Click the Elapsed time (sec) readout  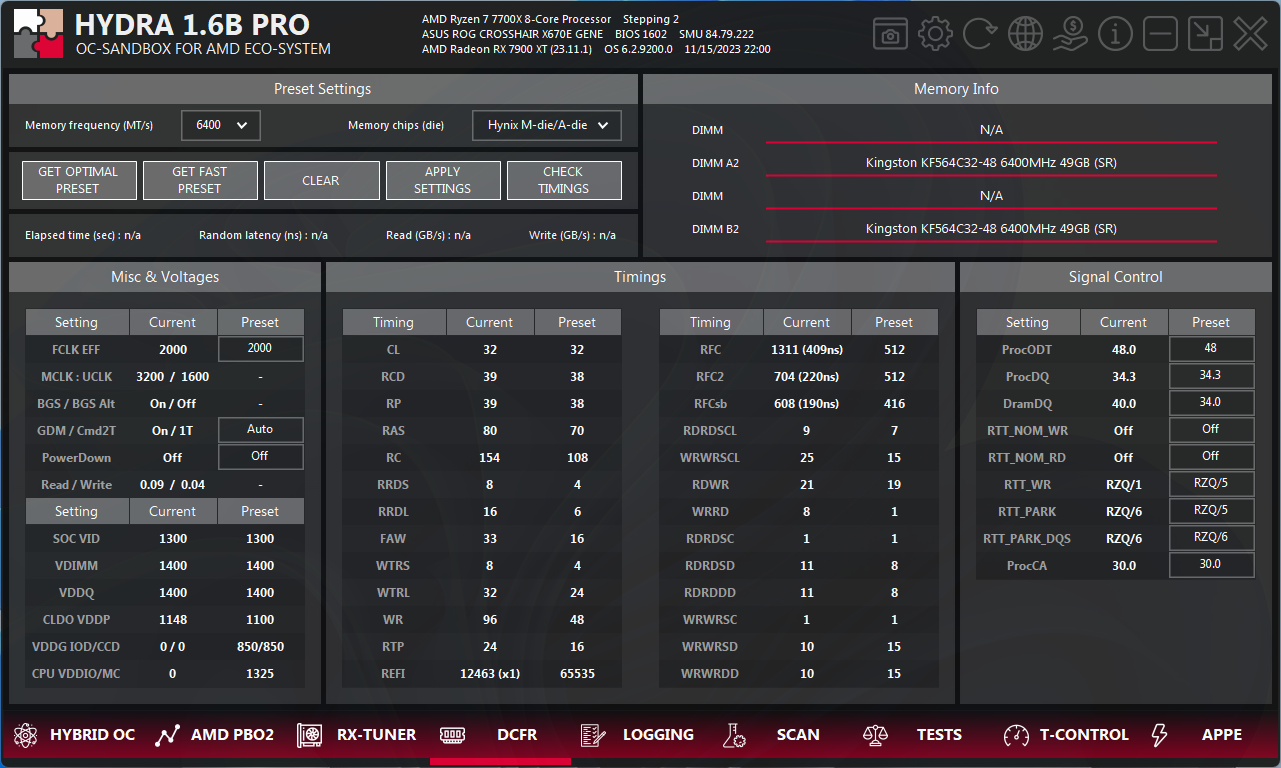83,236
